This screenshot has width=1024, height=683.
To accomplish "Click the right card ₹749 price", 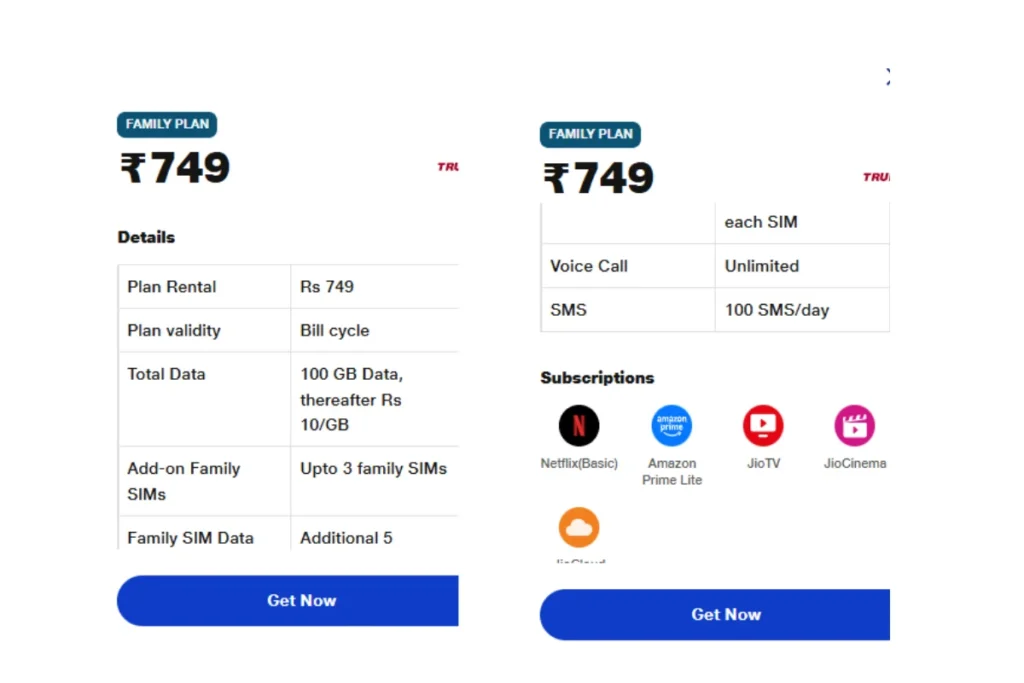I will 598,178.
